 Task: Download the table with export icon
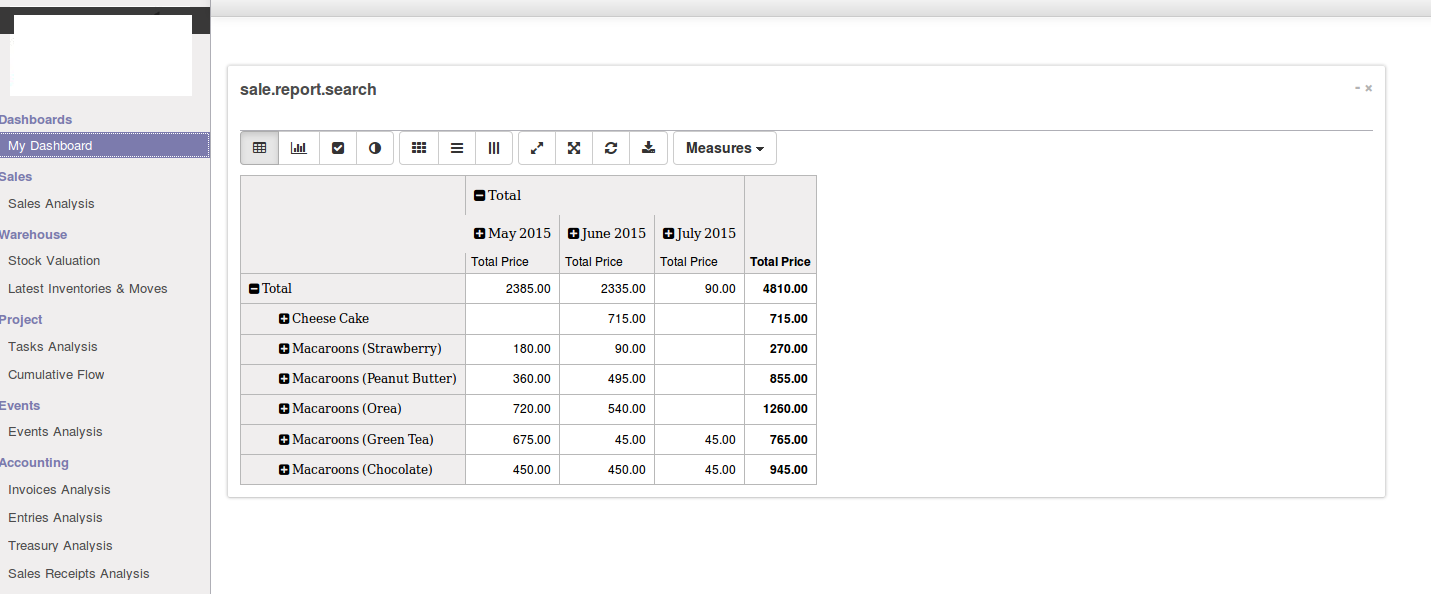[x=648, y=148]
